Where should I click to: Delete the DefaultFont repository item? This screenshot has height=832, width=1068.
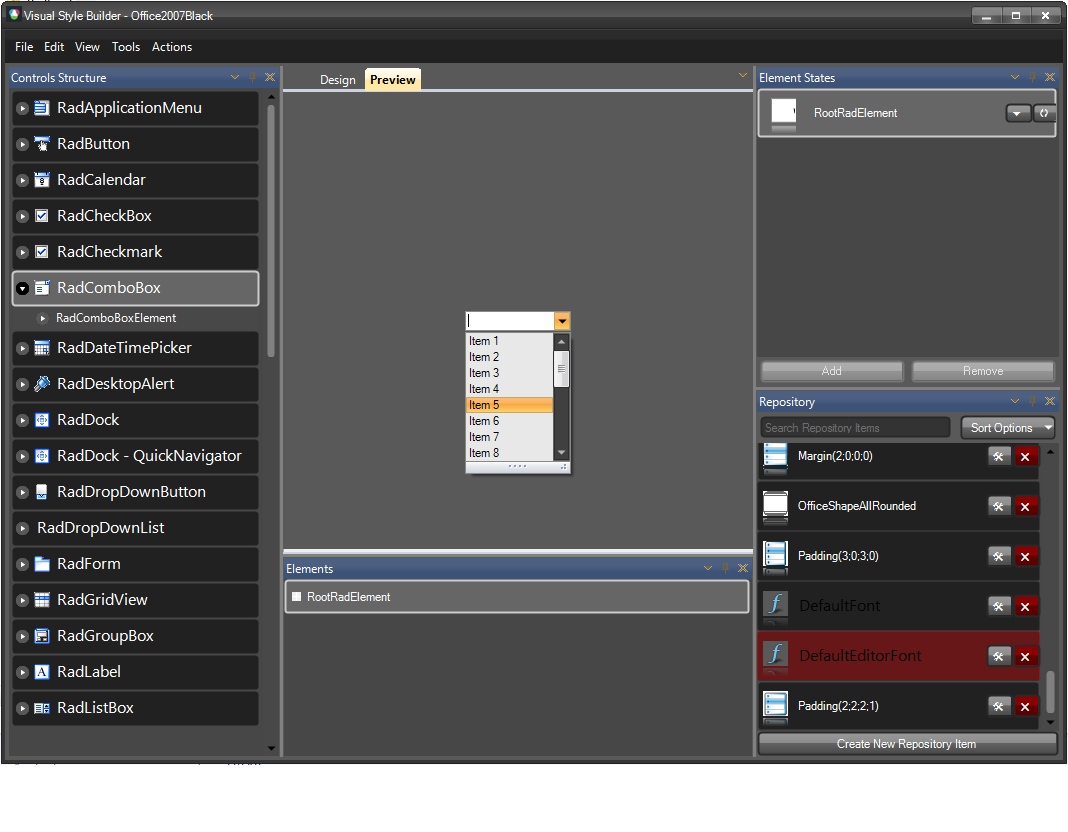(1025, 607)
